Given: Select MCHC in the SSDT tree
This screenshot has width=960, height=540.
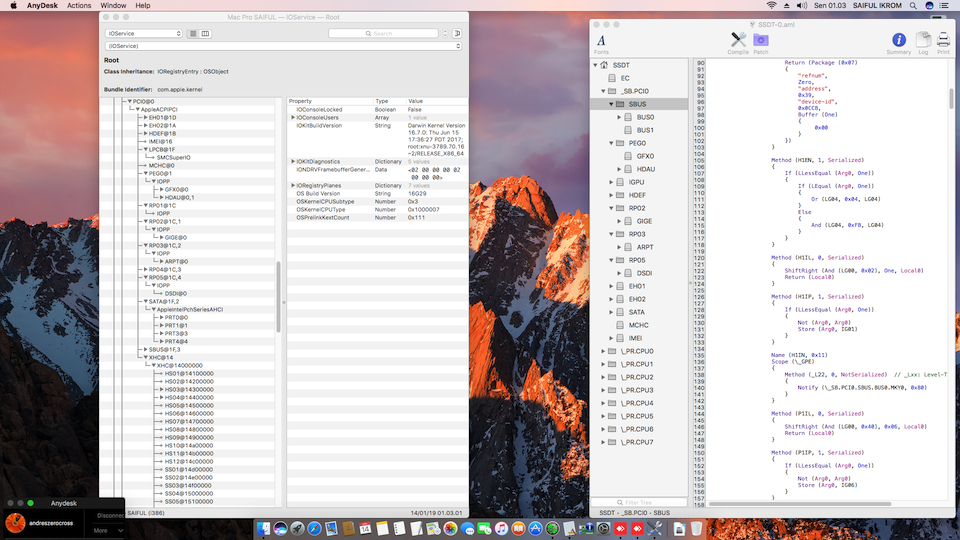Looking at the screenshot, I should 639,325.
